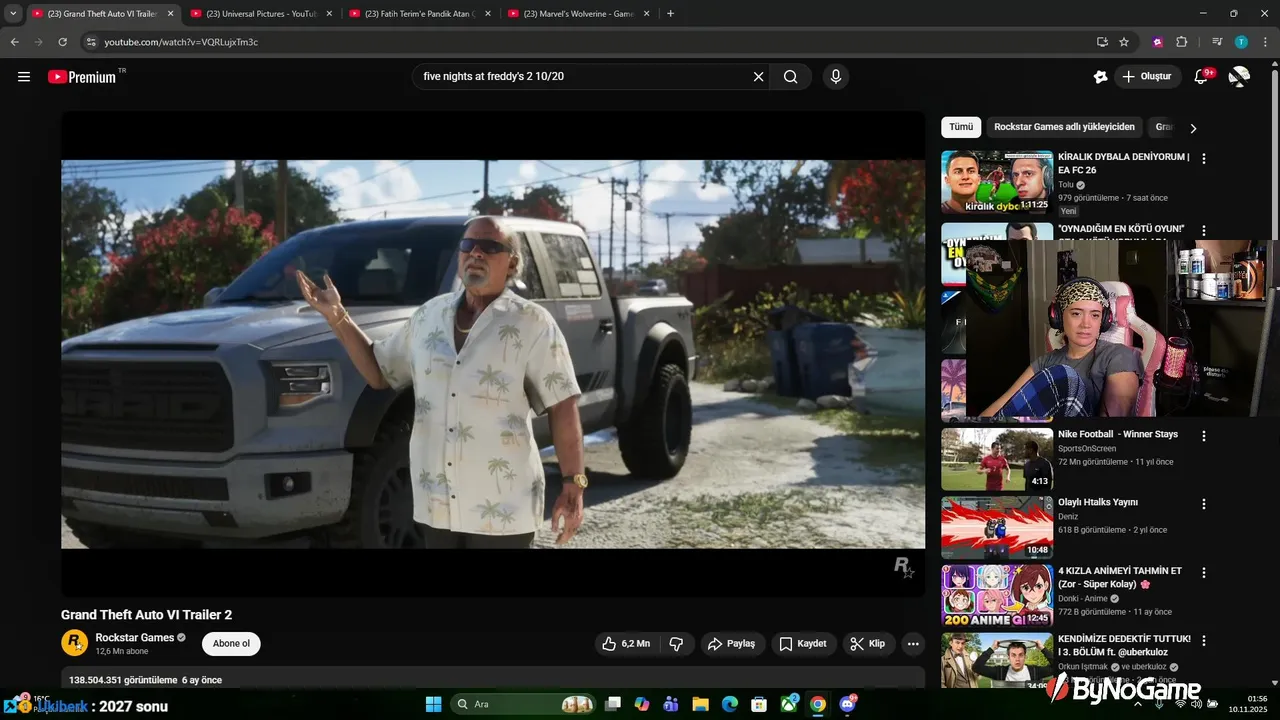This screenshot has height=720, width=1280.
Task: Open the Rockstar Games channel avatar
Action: coord(74,643)
